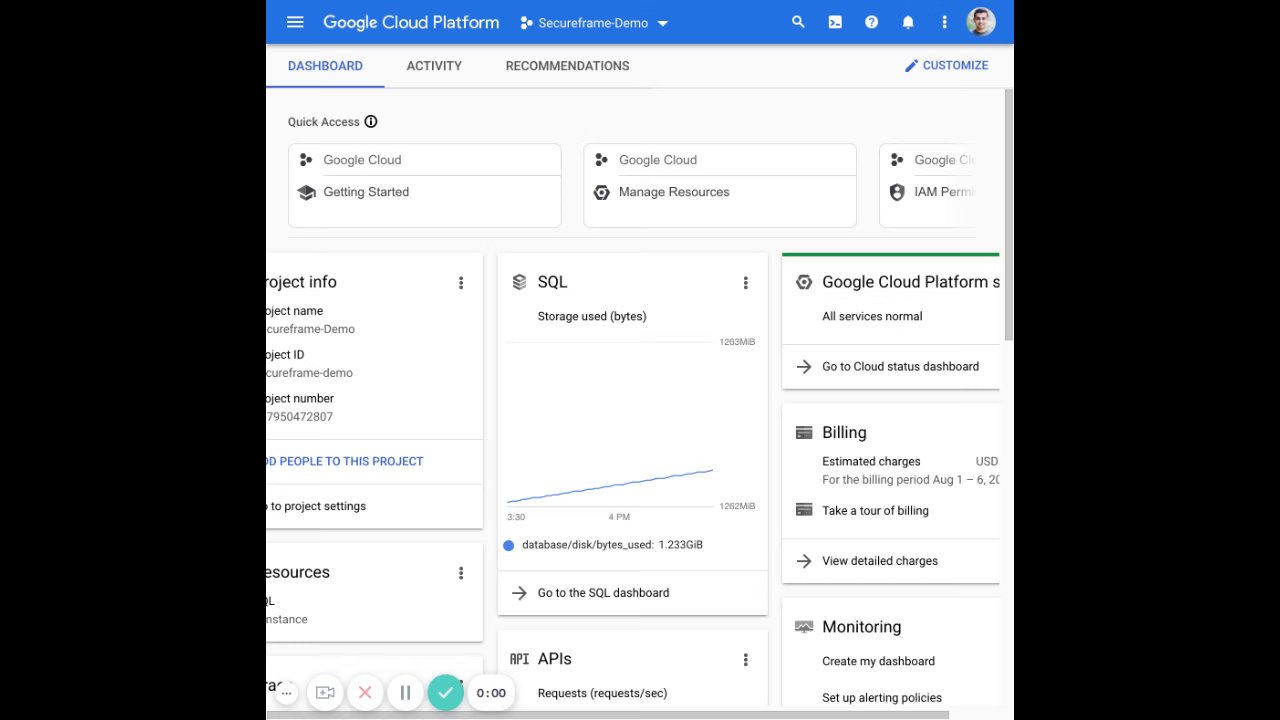Go to project settings link
1280x720 pixels.
pyautogui.click(x=317, y=506)
